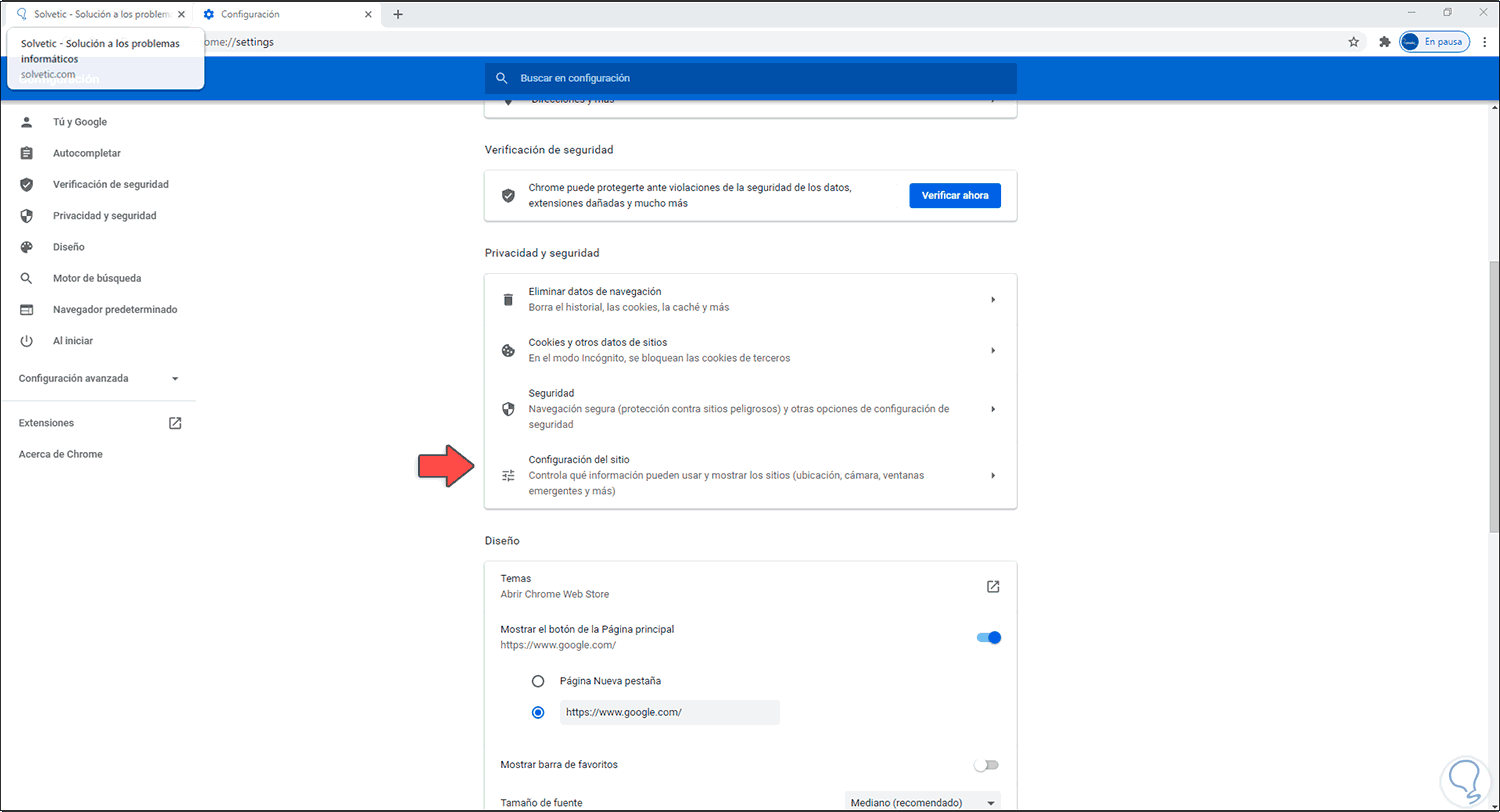Viewport: 1500px width, 812px height.
Task: Click the Diseño palette icon
Action: click(27, 247)
